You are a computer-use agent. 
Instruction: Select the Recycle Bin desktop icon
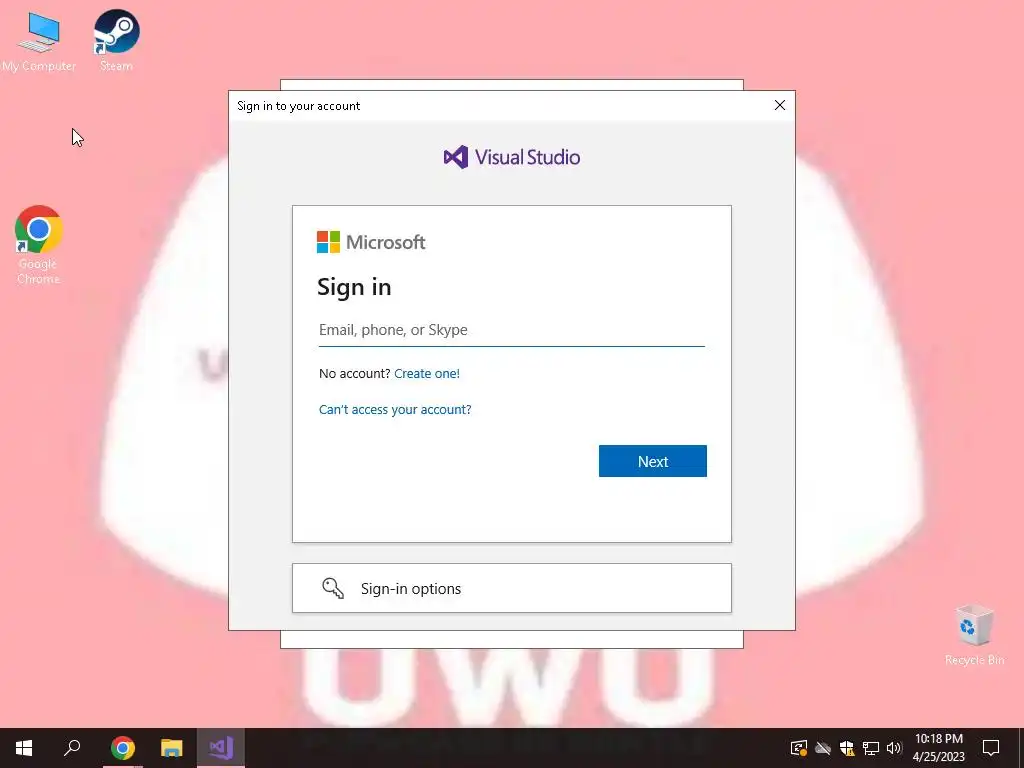[974, 635]
